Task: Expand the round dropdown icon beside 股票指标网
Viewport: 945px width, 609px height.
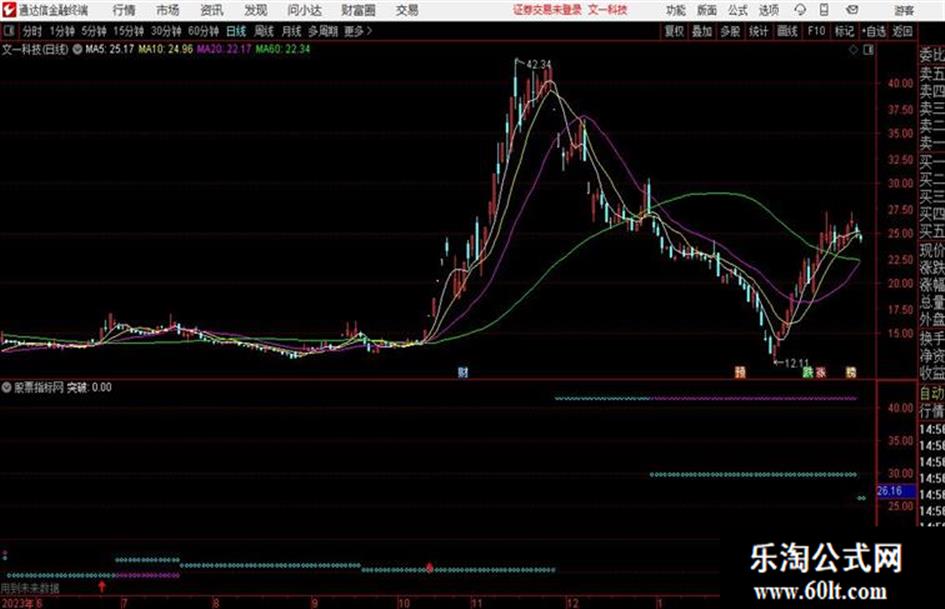Action: 7,387
